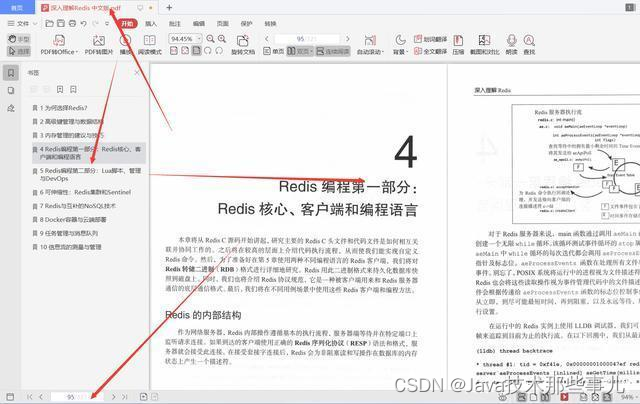640x404 pixels.
Task: Open the 文件 menu
Action: coord(18,24)
